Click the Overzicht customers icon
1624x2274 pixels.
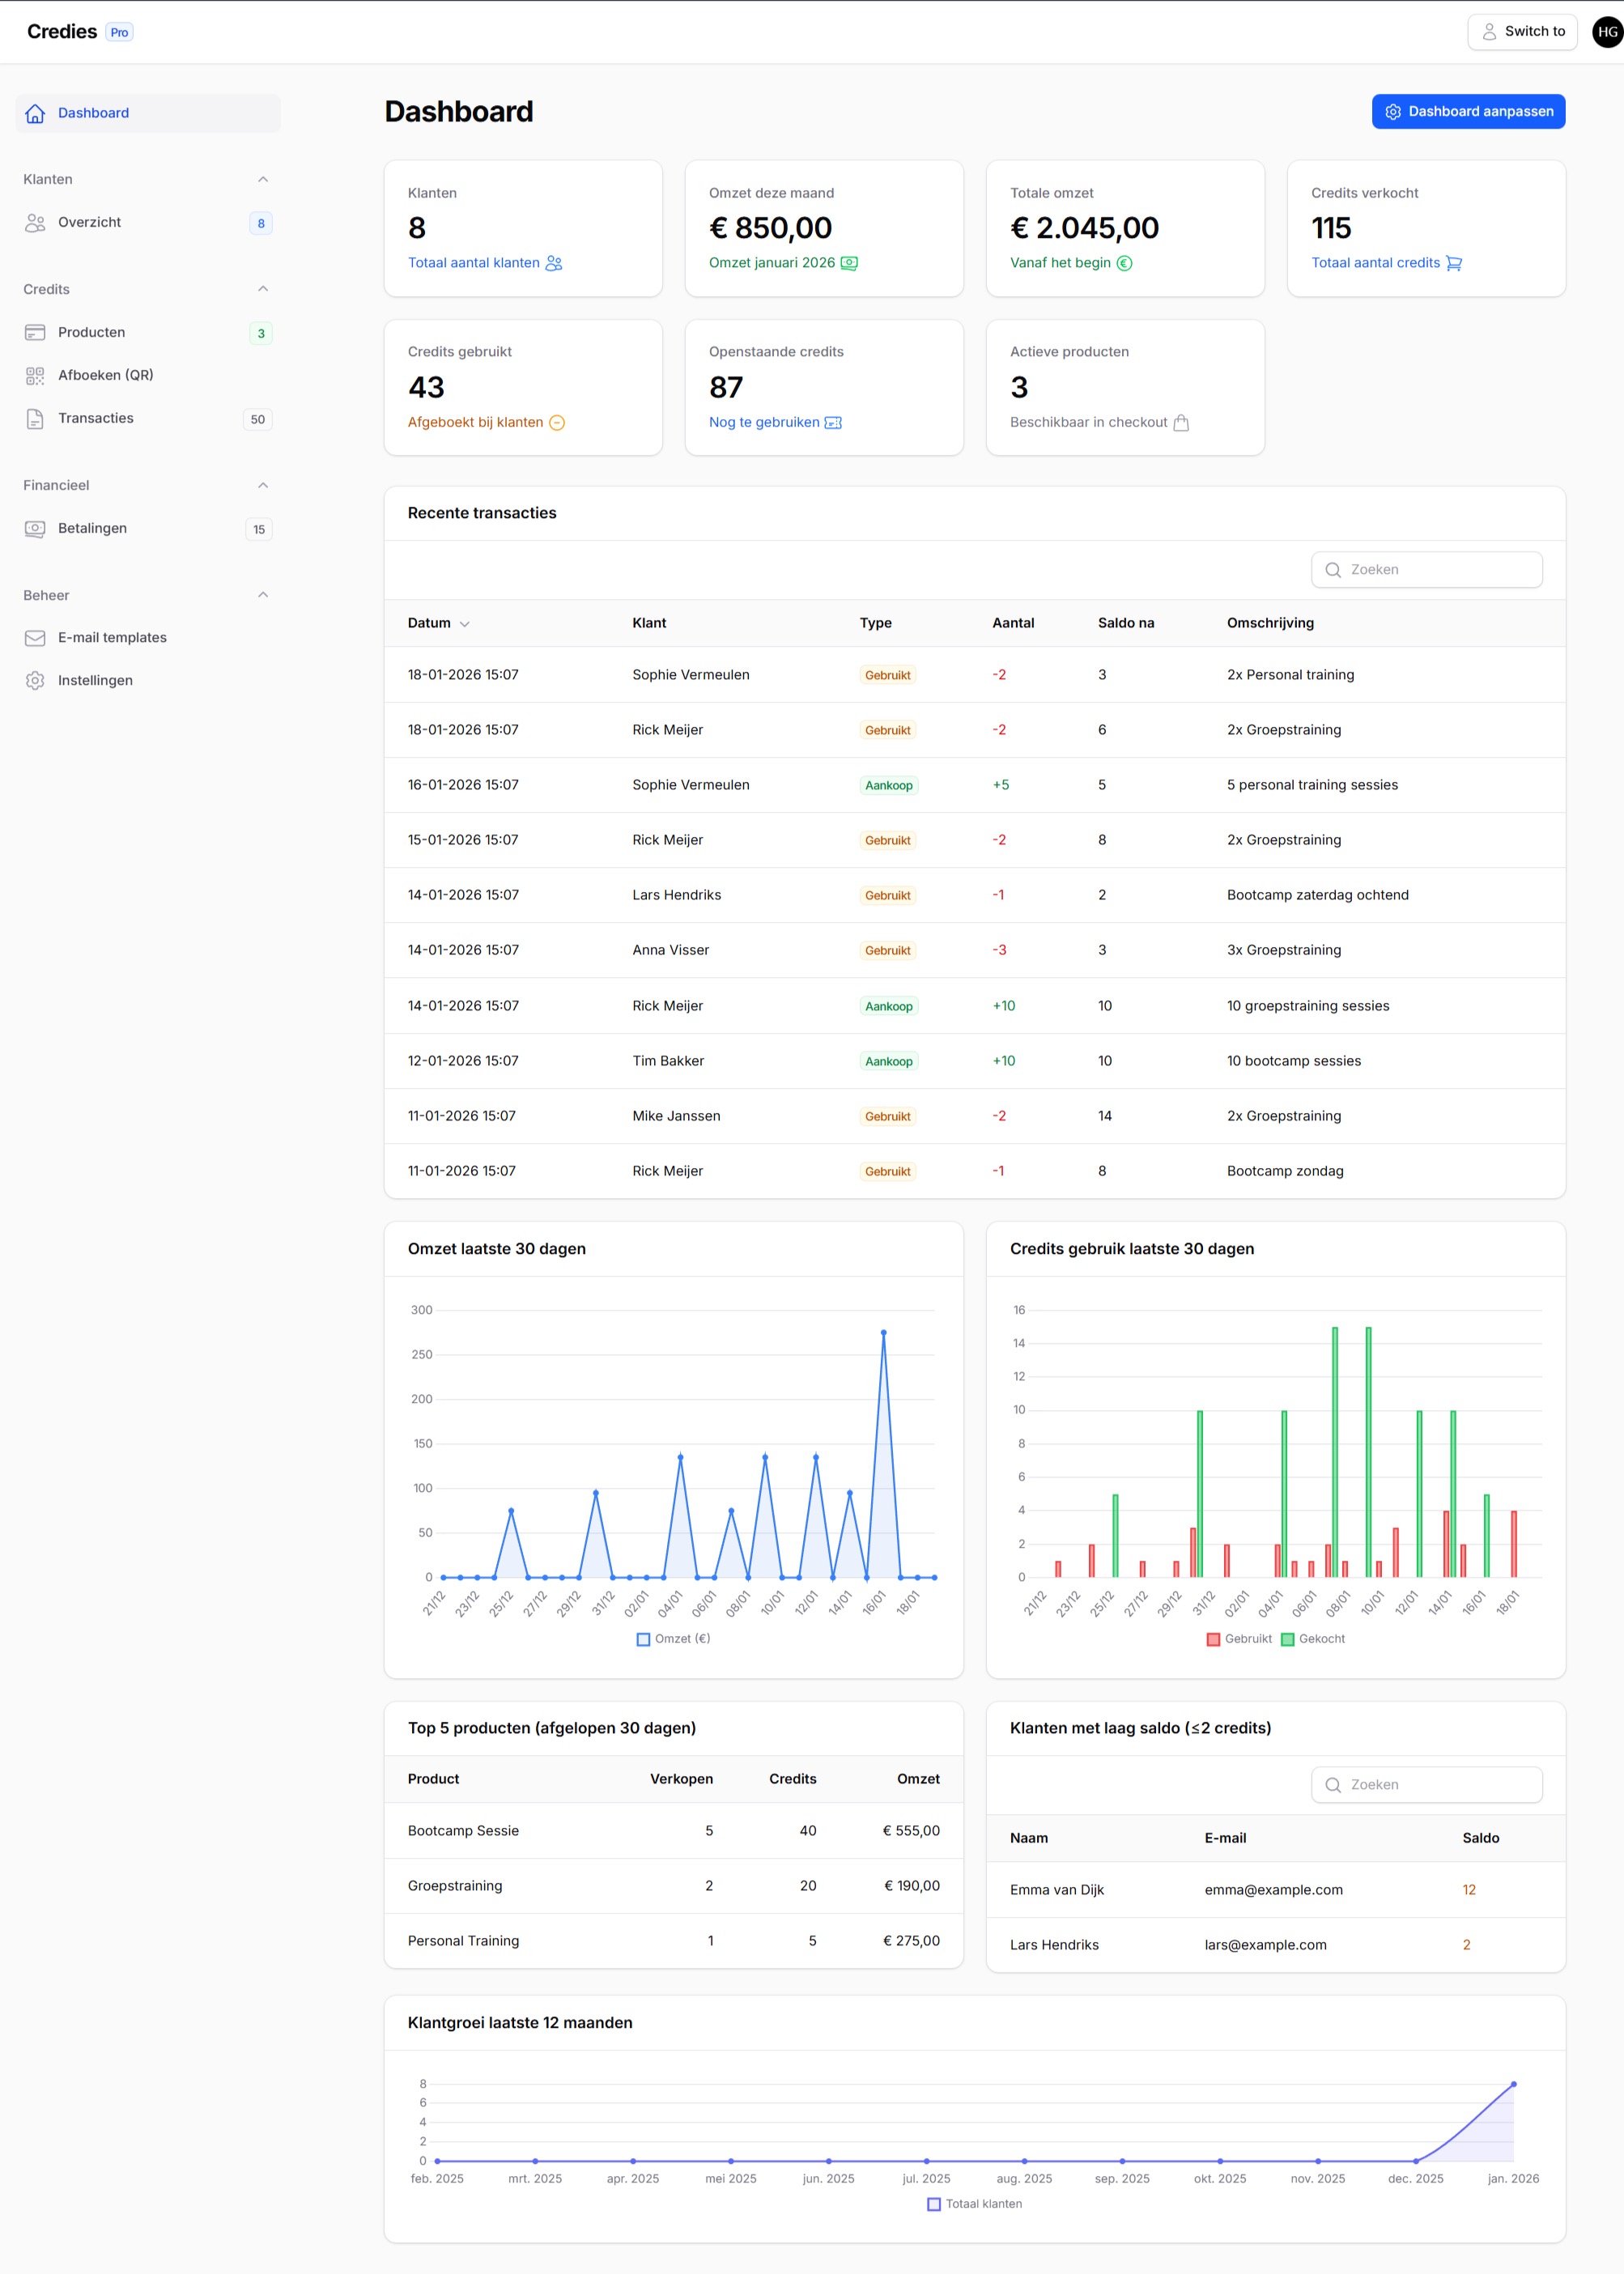pos(35,223)
